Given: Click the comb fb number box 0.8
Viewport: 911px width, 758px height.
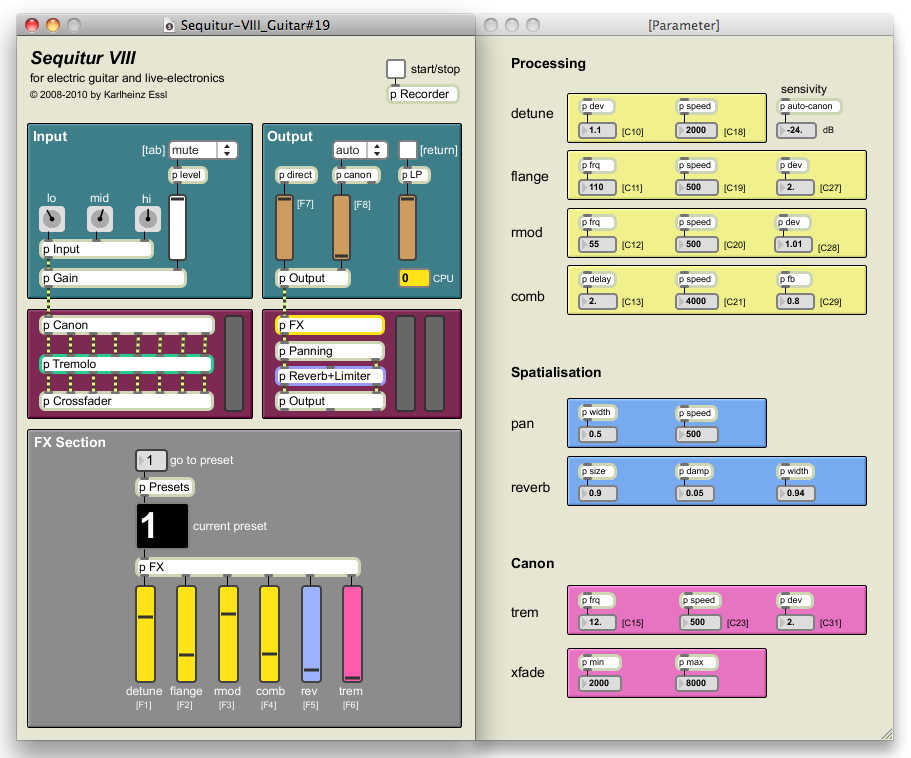Looking at the screenshot, I should tap(795, 301).
